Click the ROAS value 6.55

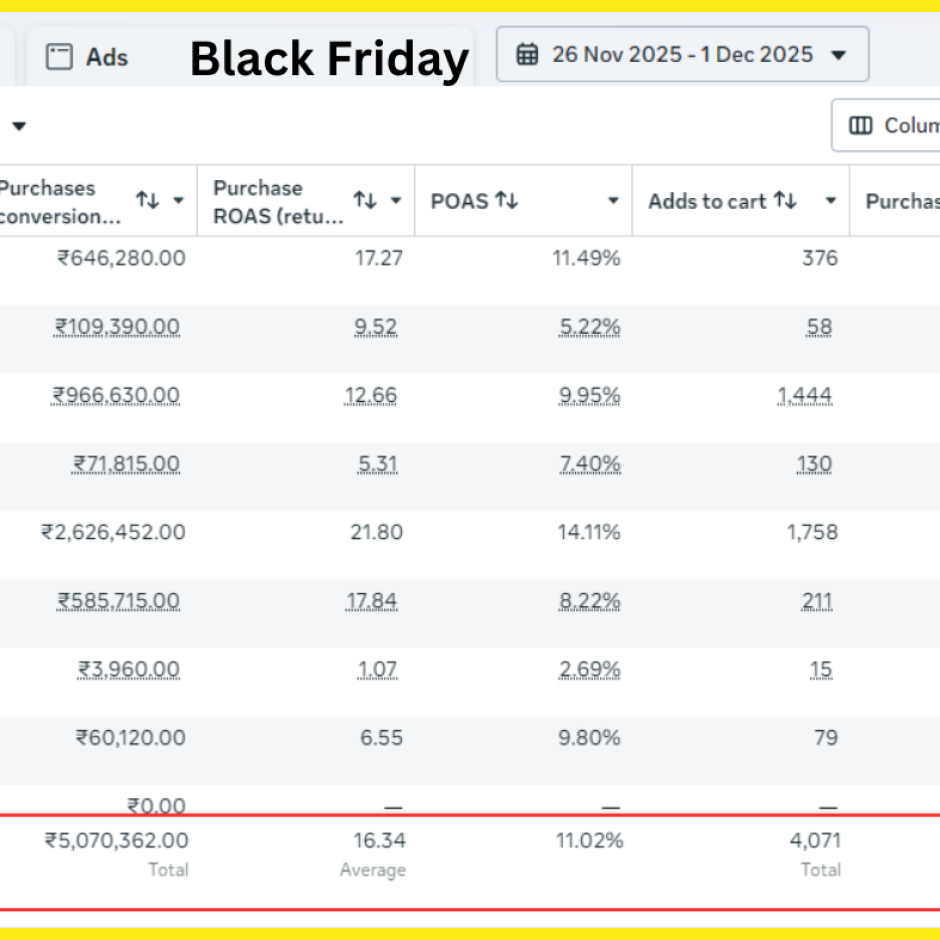[x=381, y=737]
